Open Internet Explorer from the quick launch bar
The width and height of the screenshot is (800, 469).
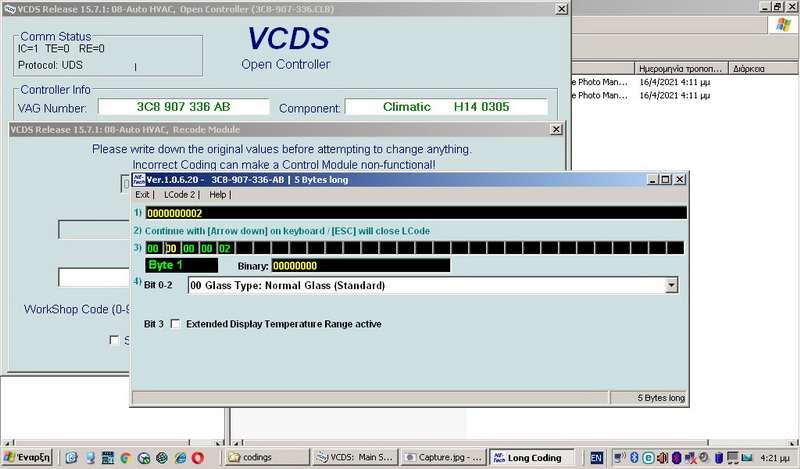click(x=180, y=458)
